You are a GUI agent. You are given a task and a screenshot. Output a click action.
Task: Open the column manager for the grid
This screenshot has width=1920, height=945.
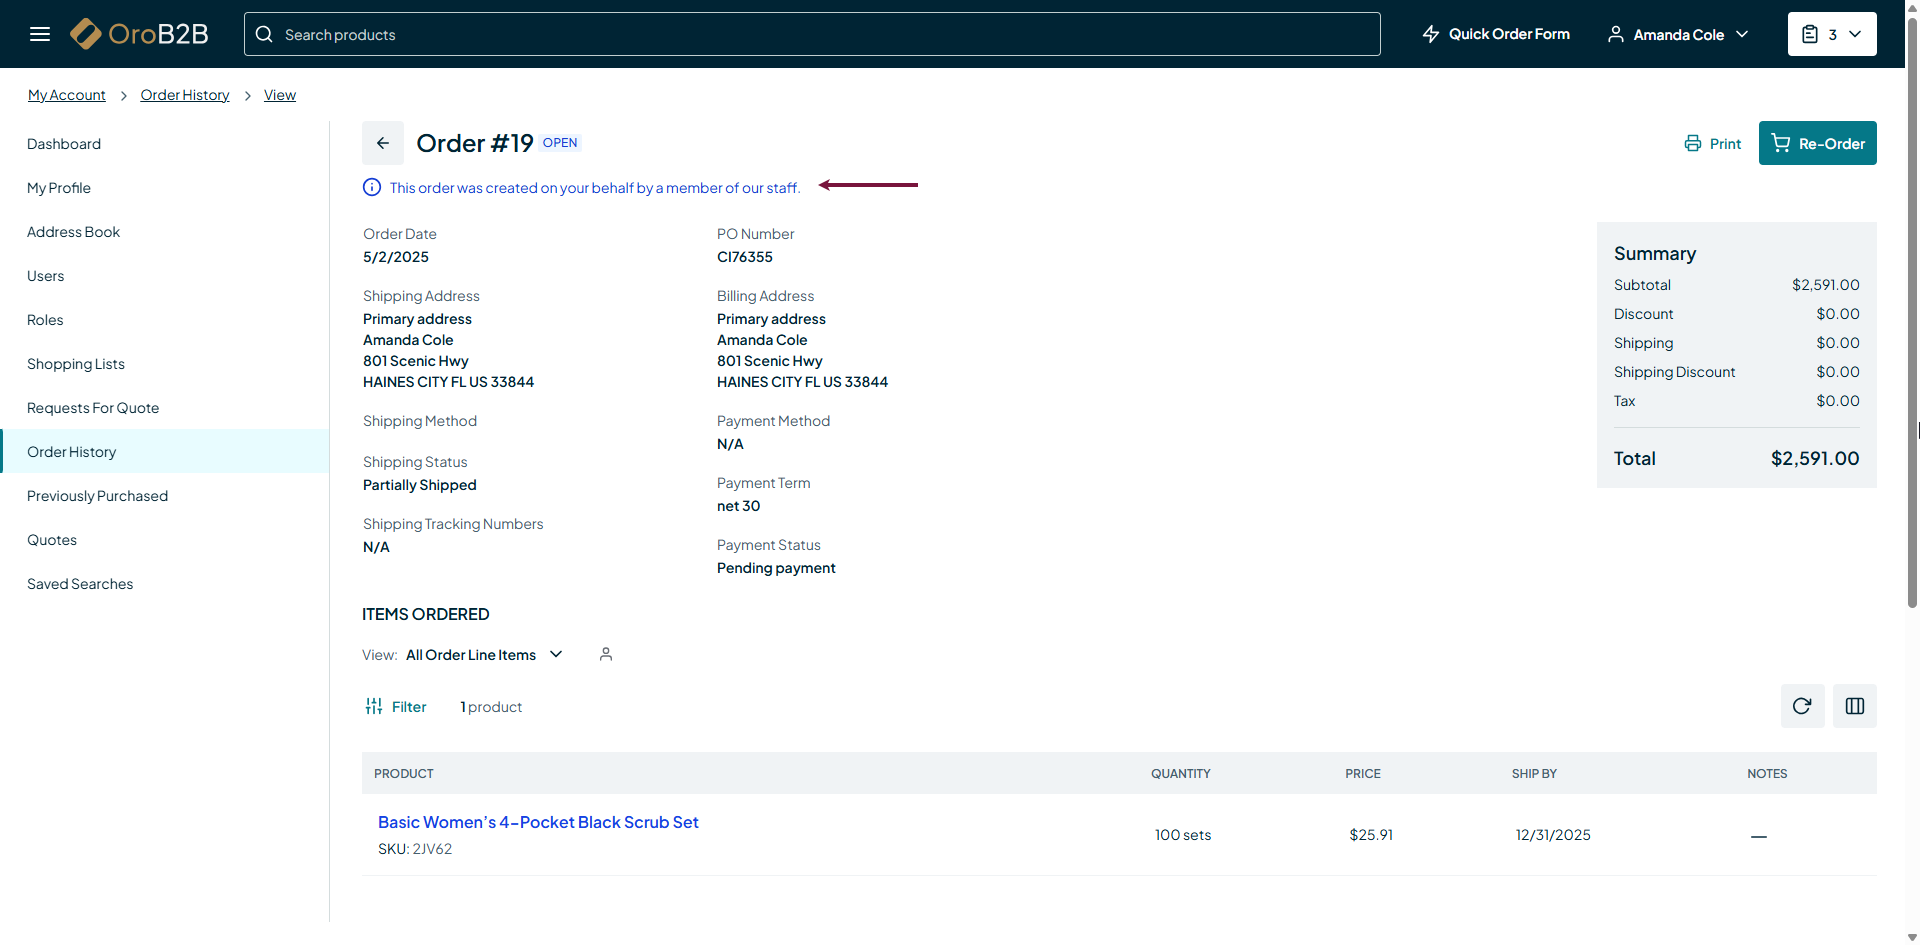coord(1854,706)
